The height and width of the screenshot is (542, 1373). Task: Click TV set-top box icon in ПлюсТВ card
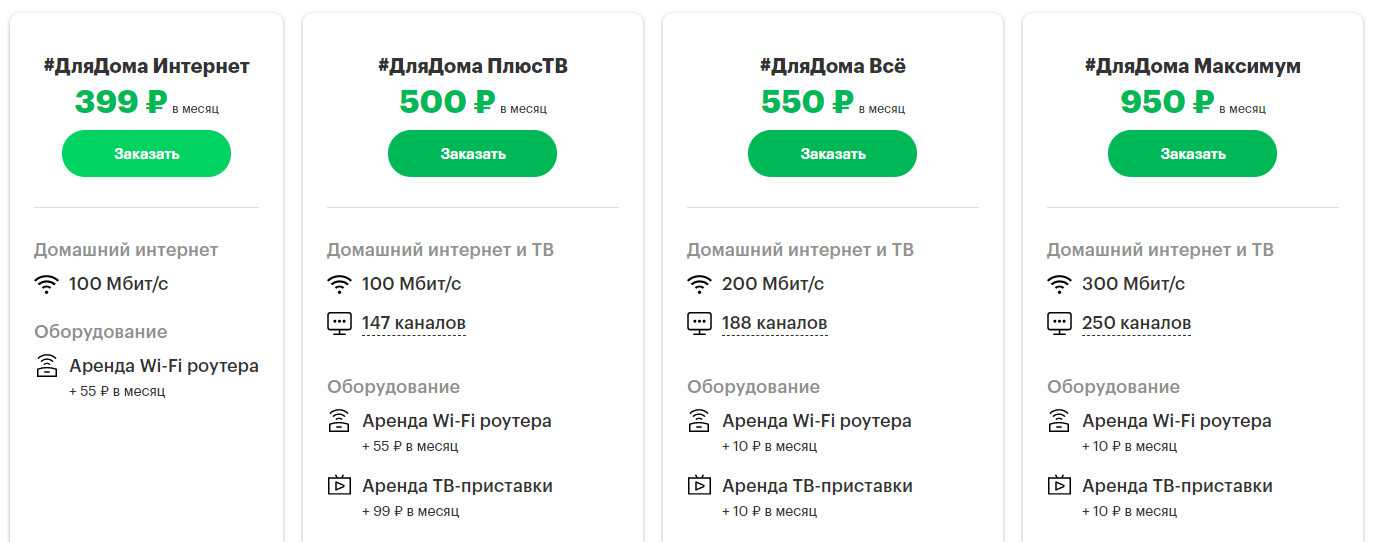pos(339,486)
